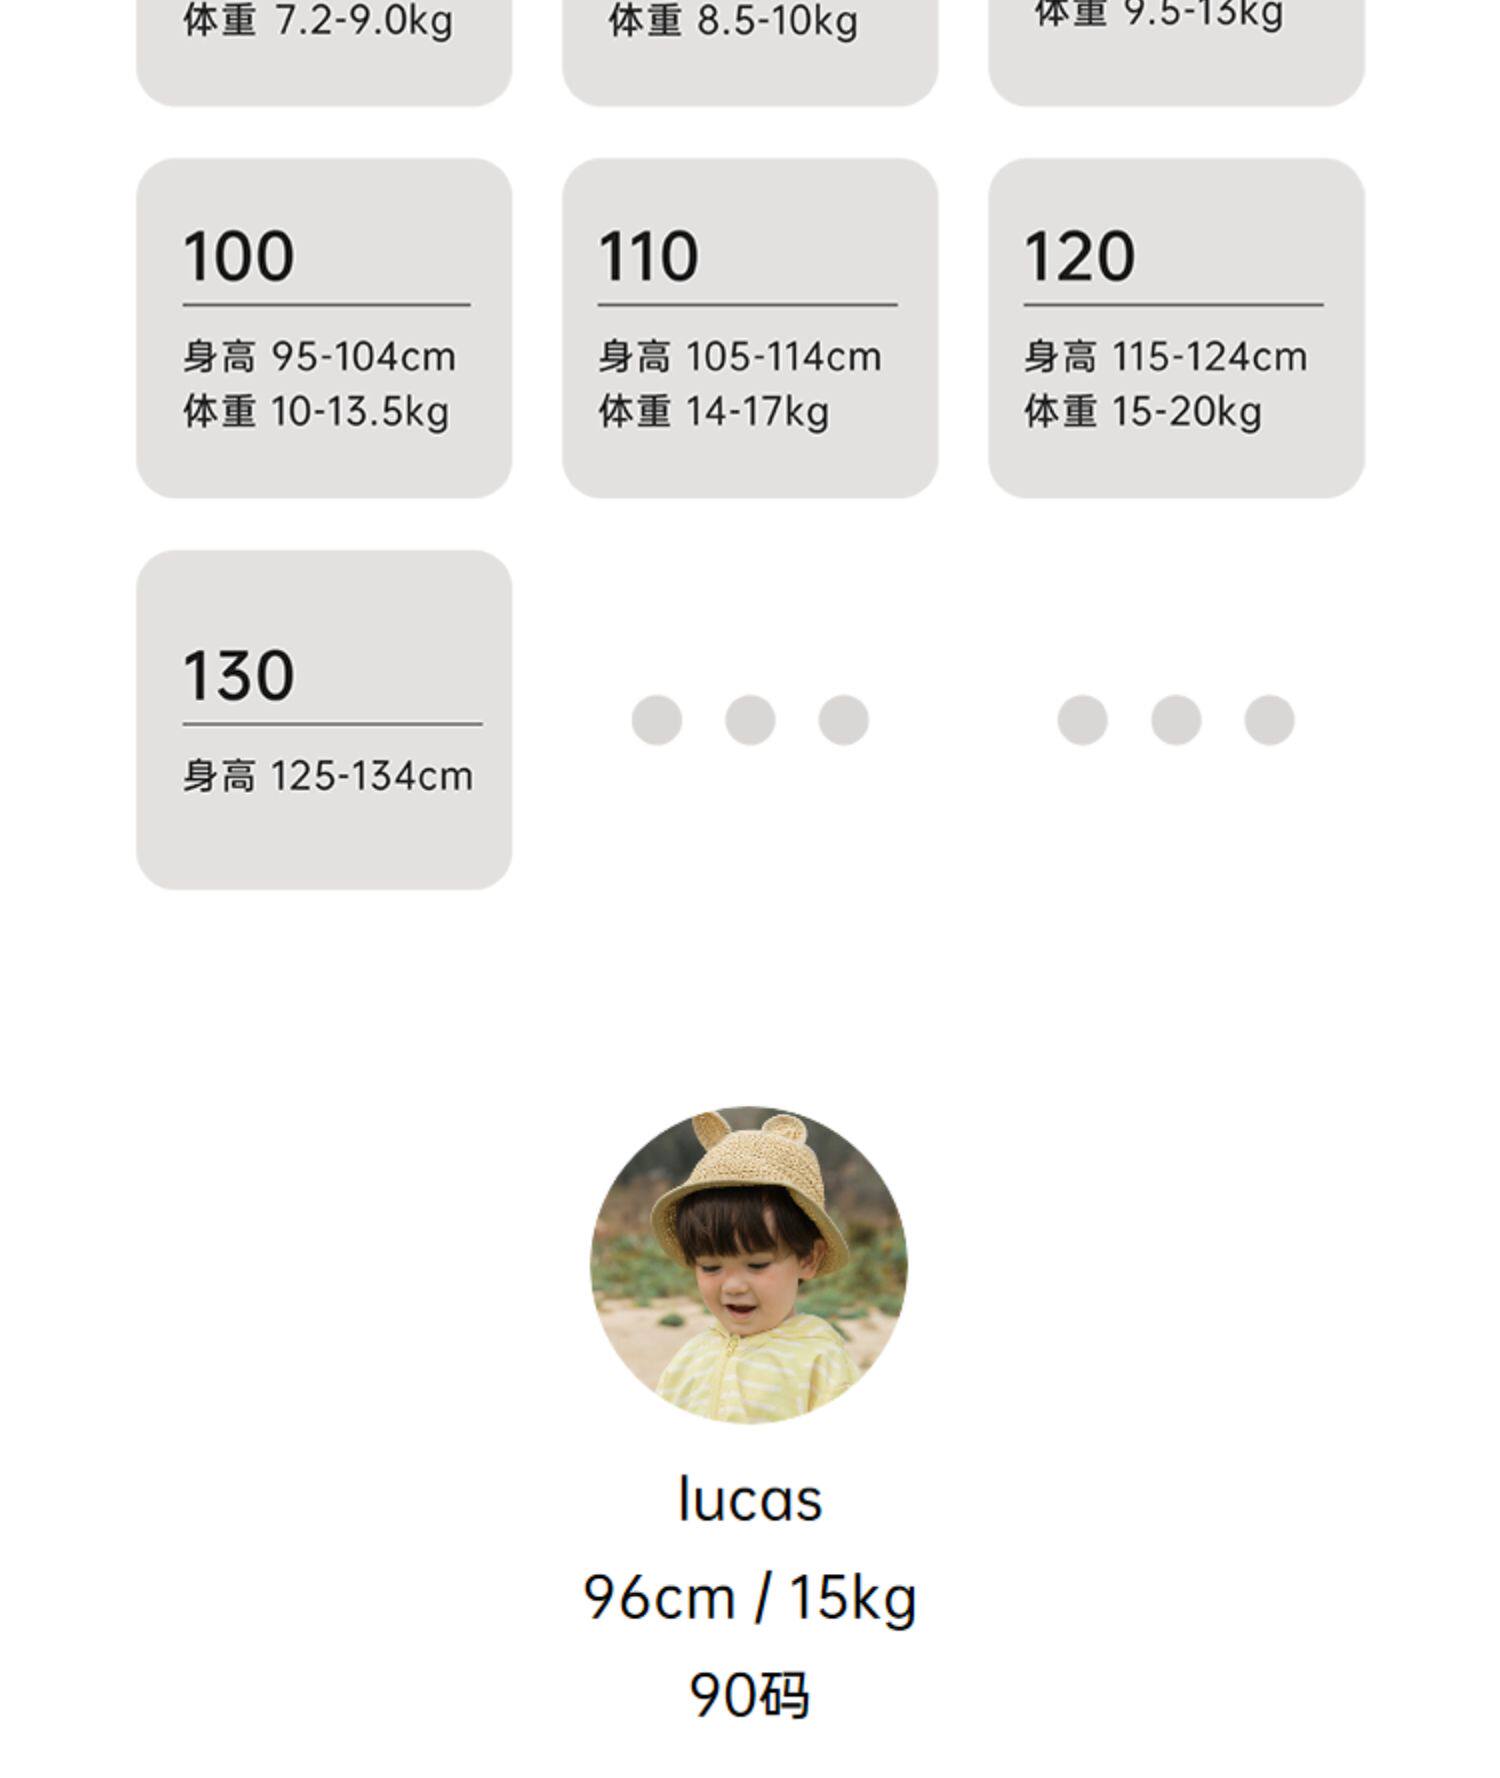Image resolution: width=1500 pixels, height=1778 pixels.
Task: Pick the size 120 heading
Action: coord(1079,257)
